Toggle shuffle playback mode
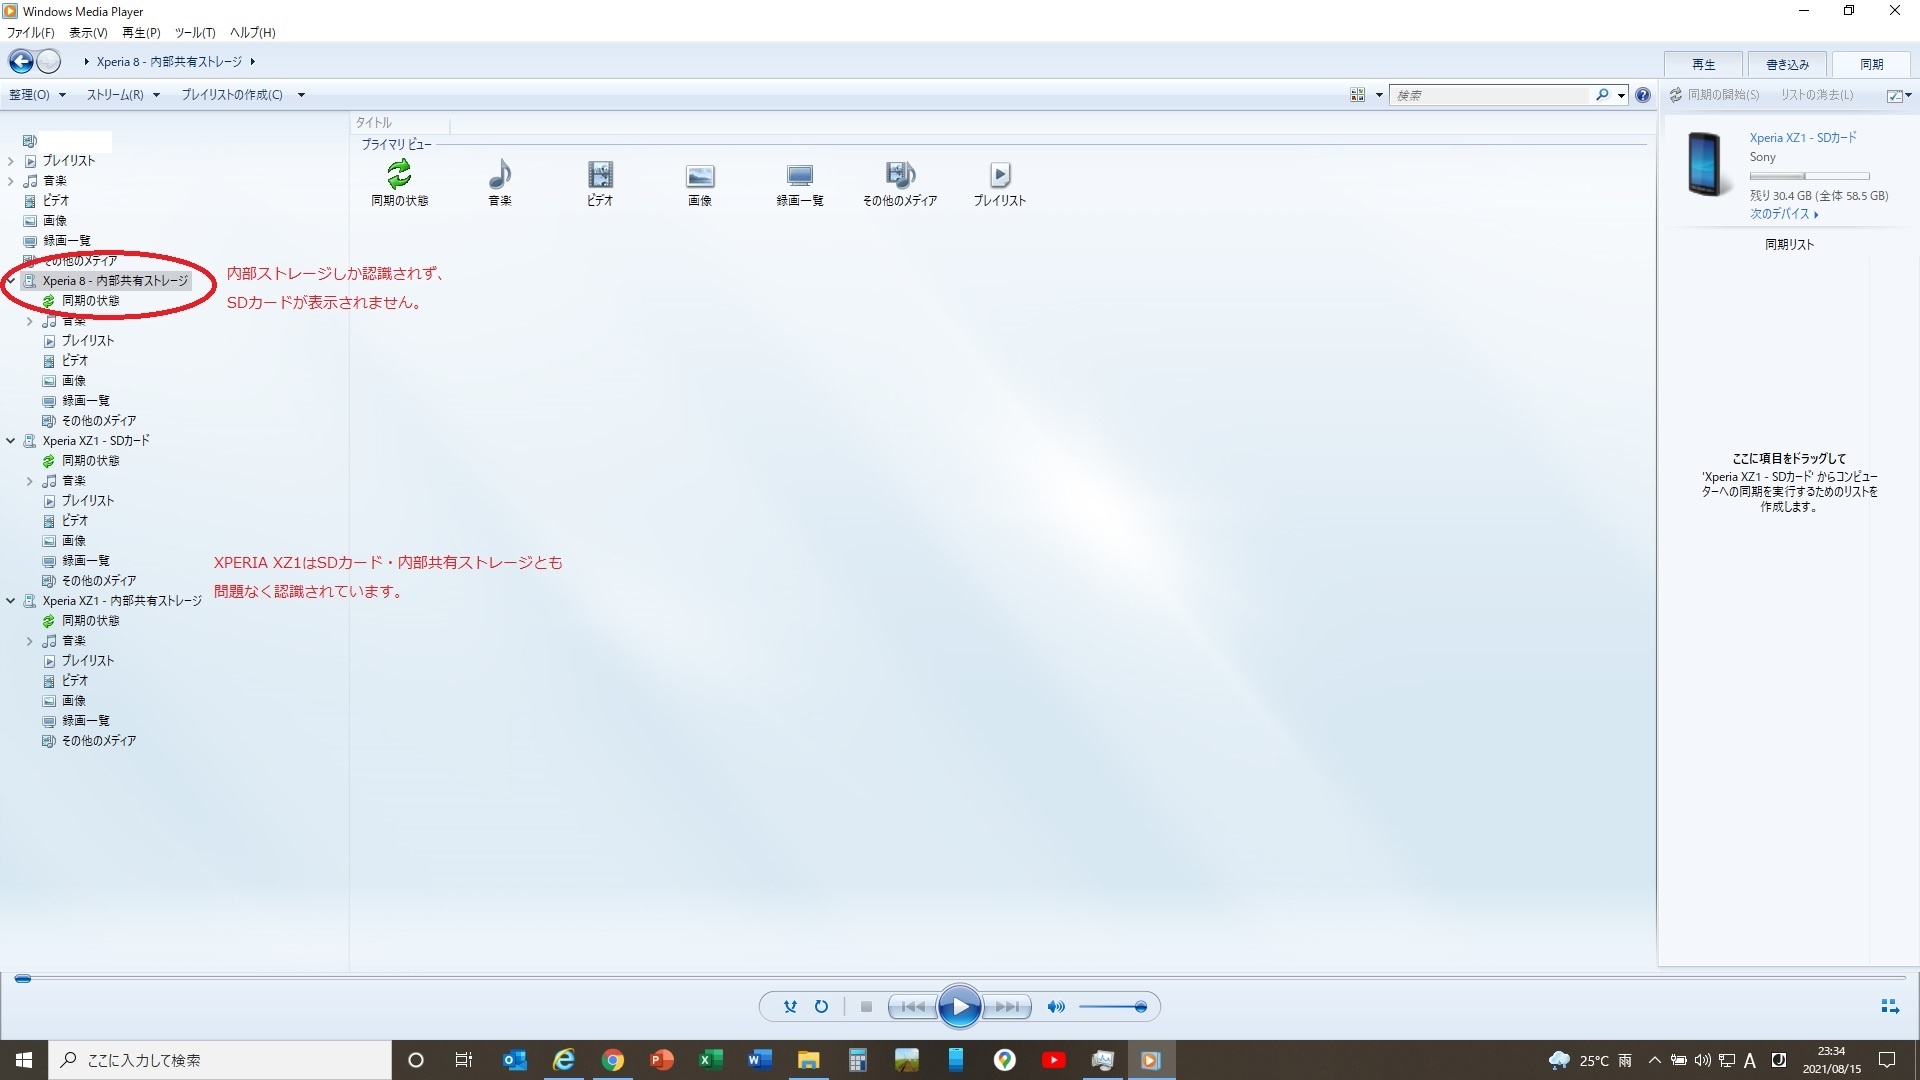The image size is (1920, 1080). click(790, 1007)
